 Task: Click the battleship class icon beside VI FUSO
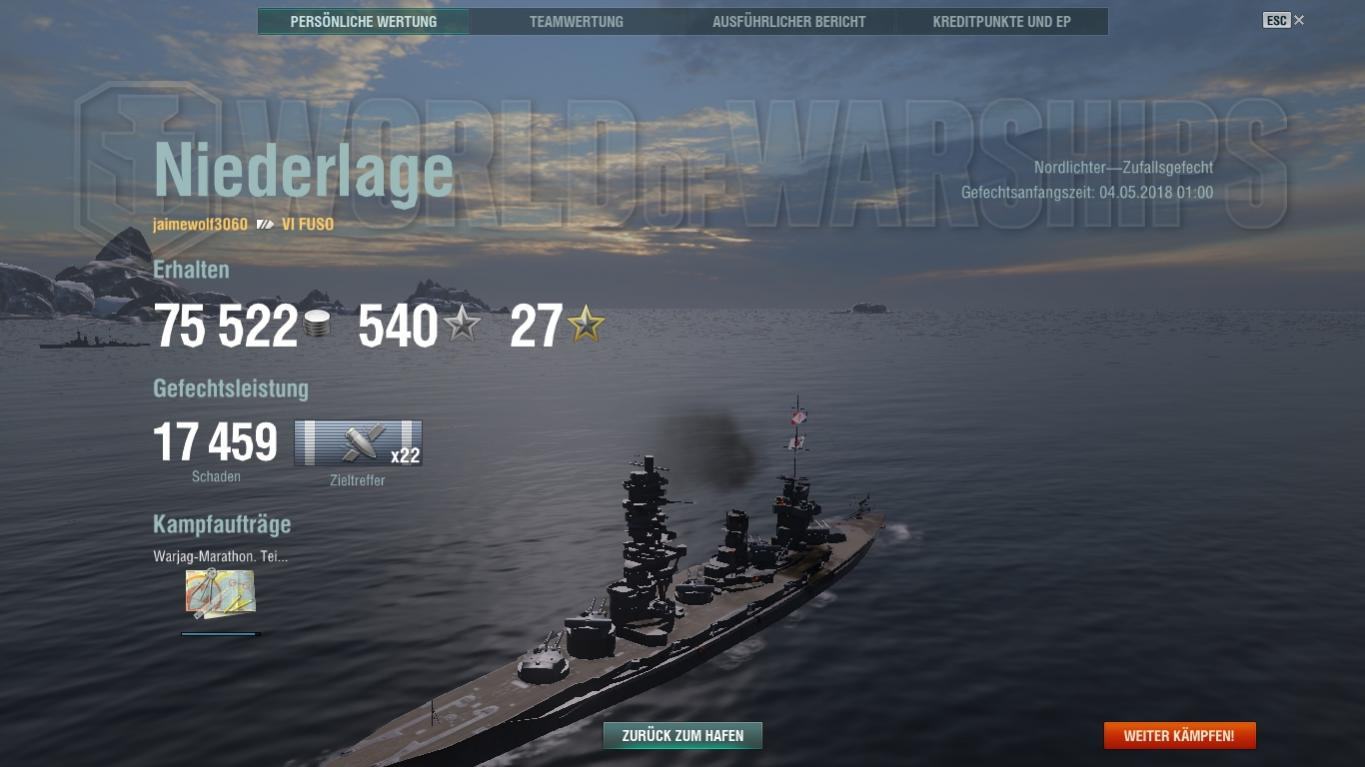[x=265, y=225]
